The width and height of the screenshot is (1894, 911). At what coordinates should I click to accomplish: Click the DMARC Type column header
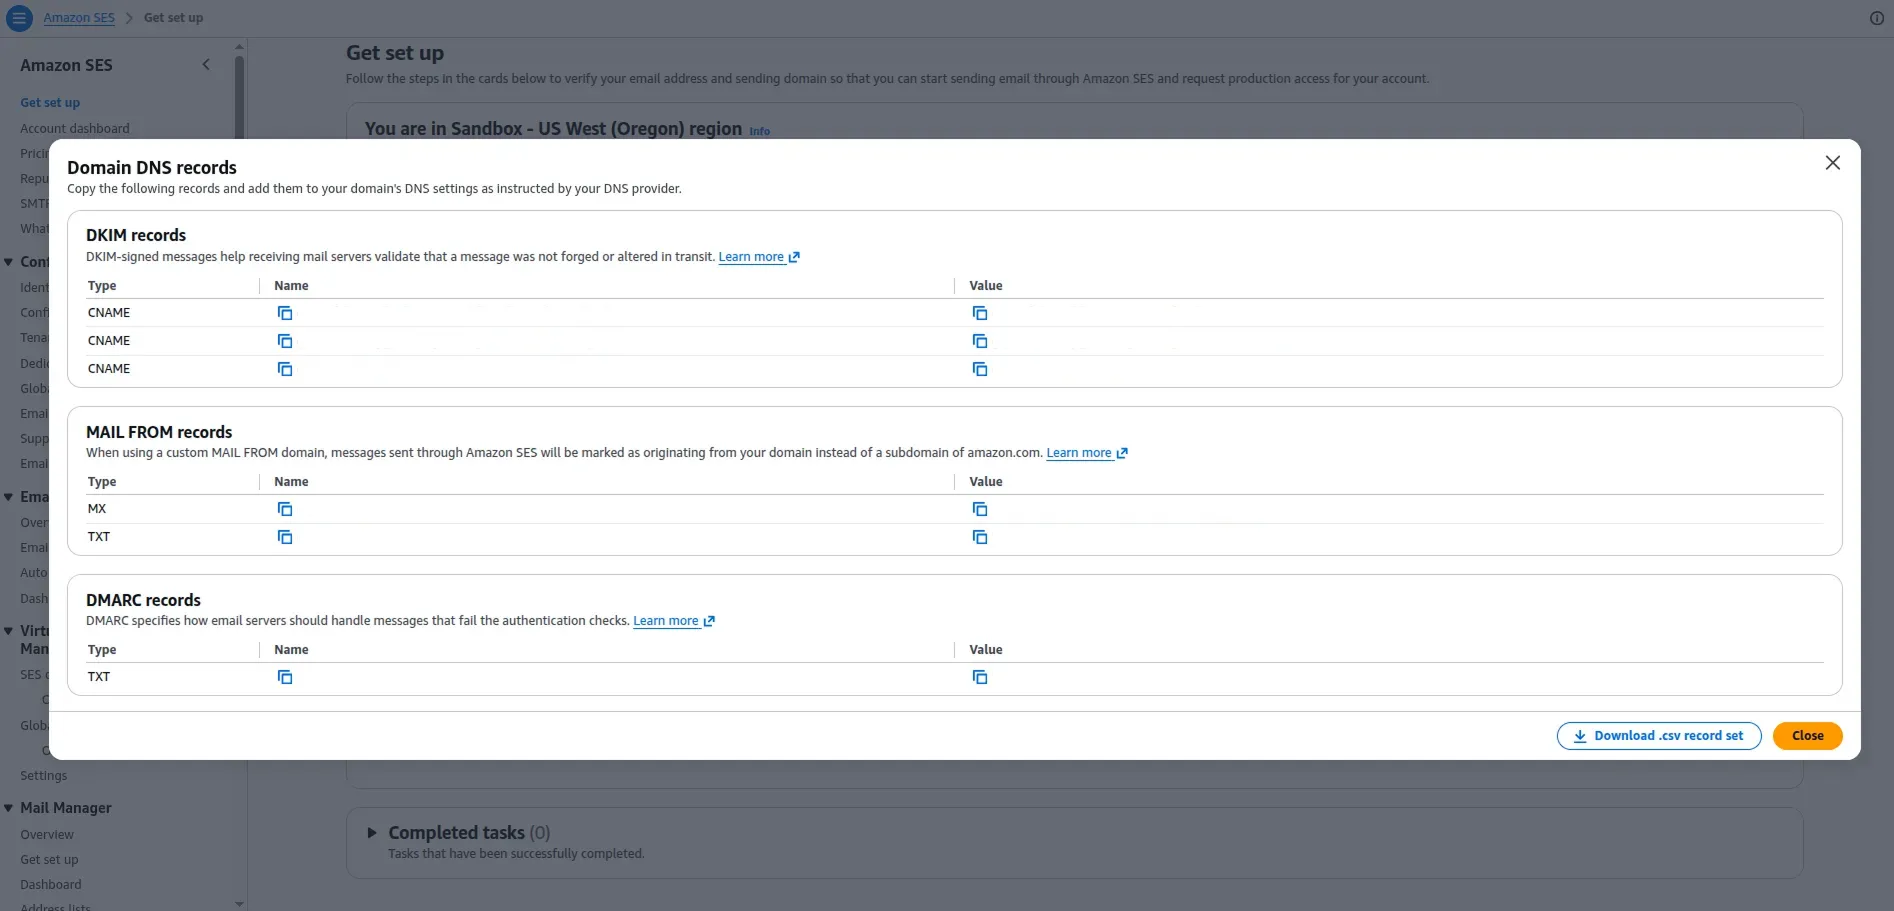tap(102, 650)
